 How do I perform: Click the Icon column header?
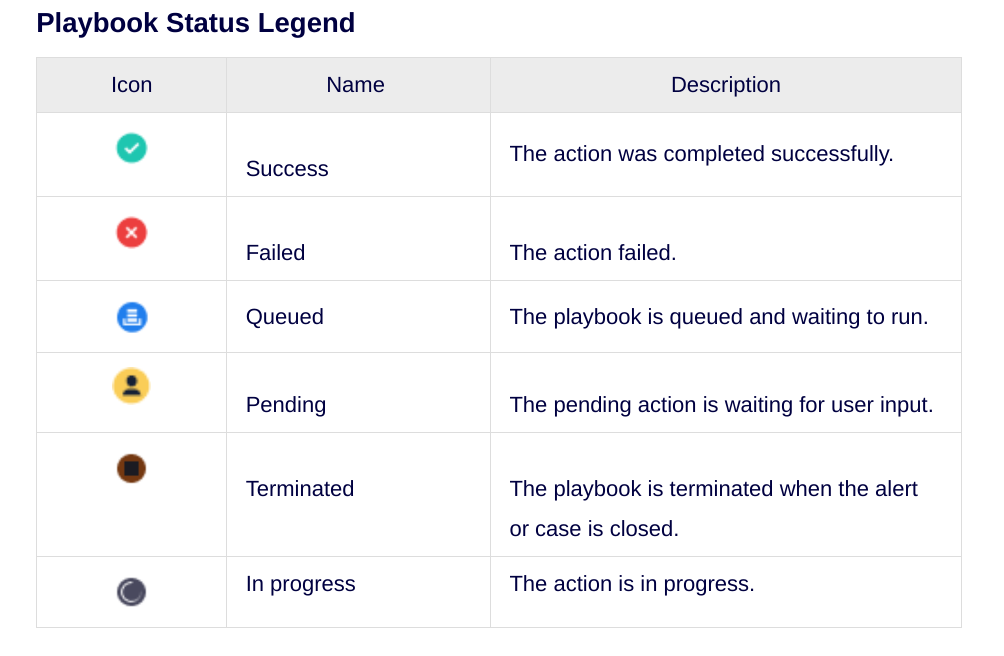[x=131, y=85]
